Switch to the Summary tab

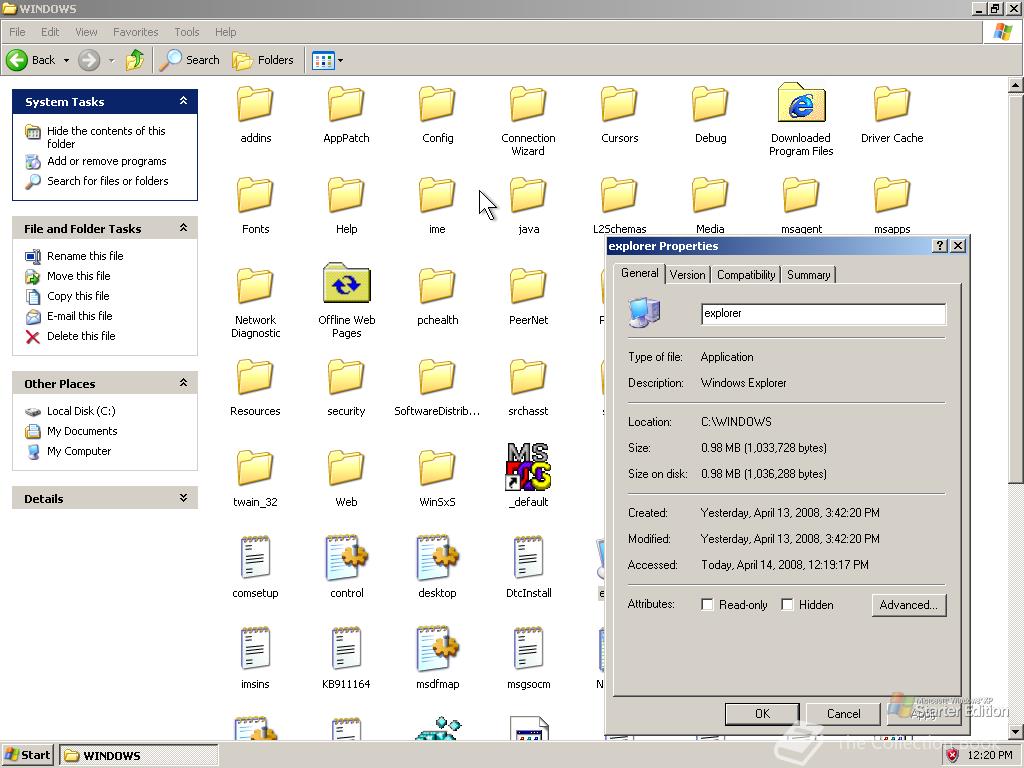[808, 275]
